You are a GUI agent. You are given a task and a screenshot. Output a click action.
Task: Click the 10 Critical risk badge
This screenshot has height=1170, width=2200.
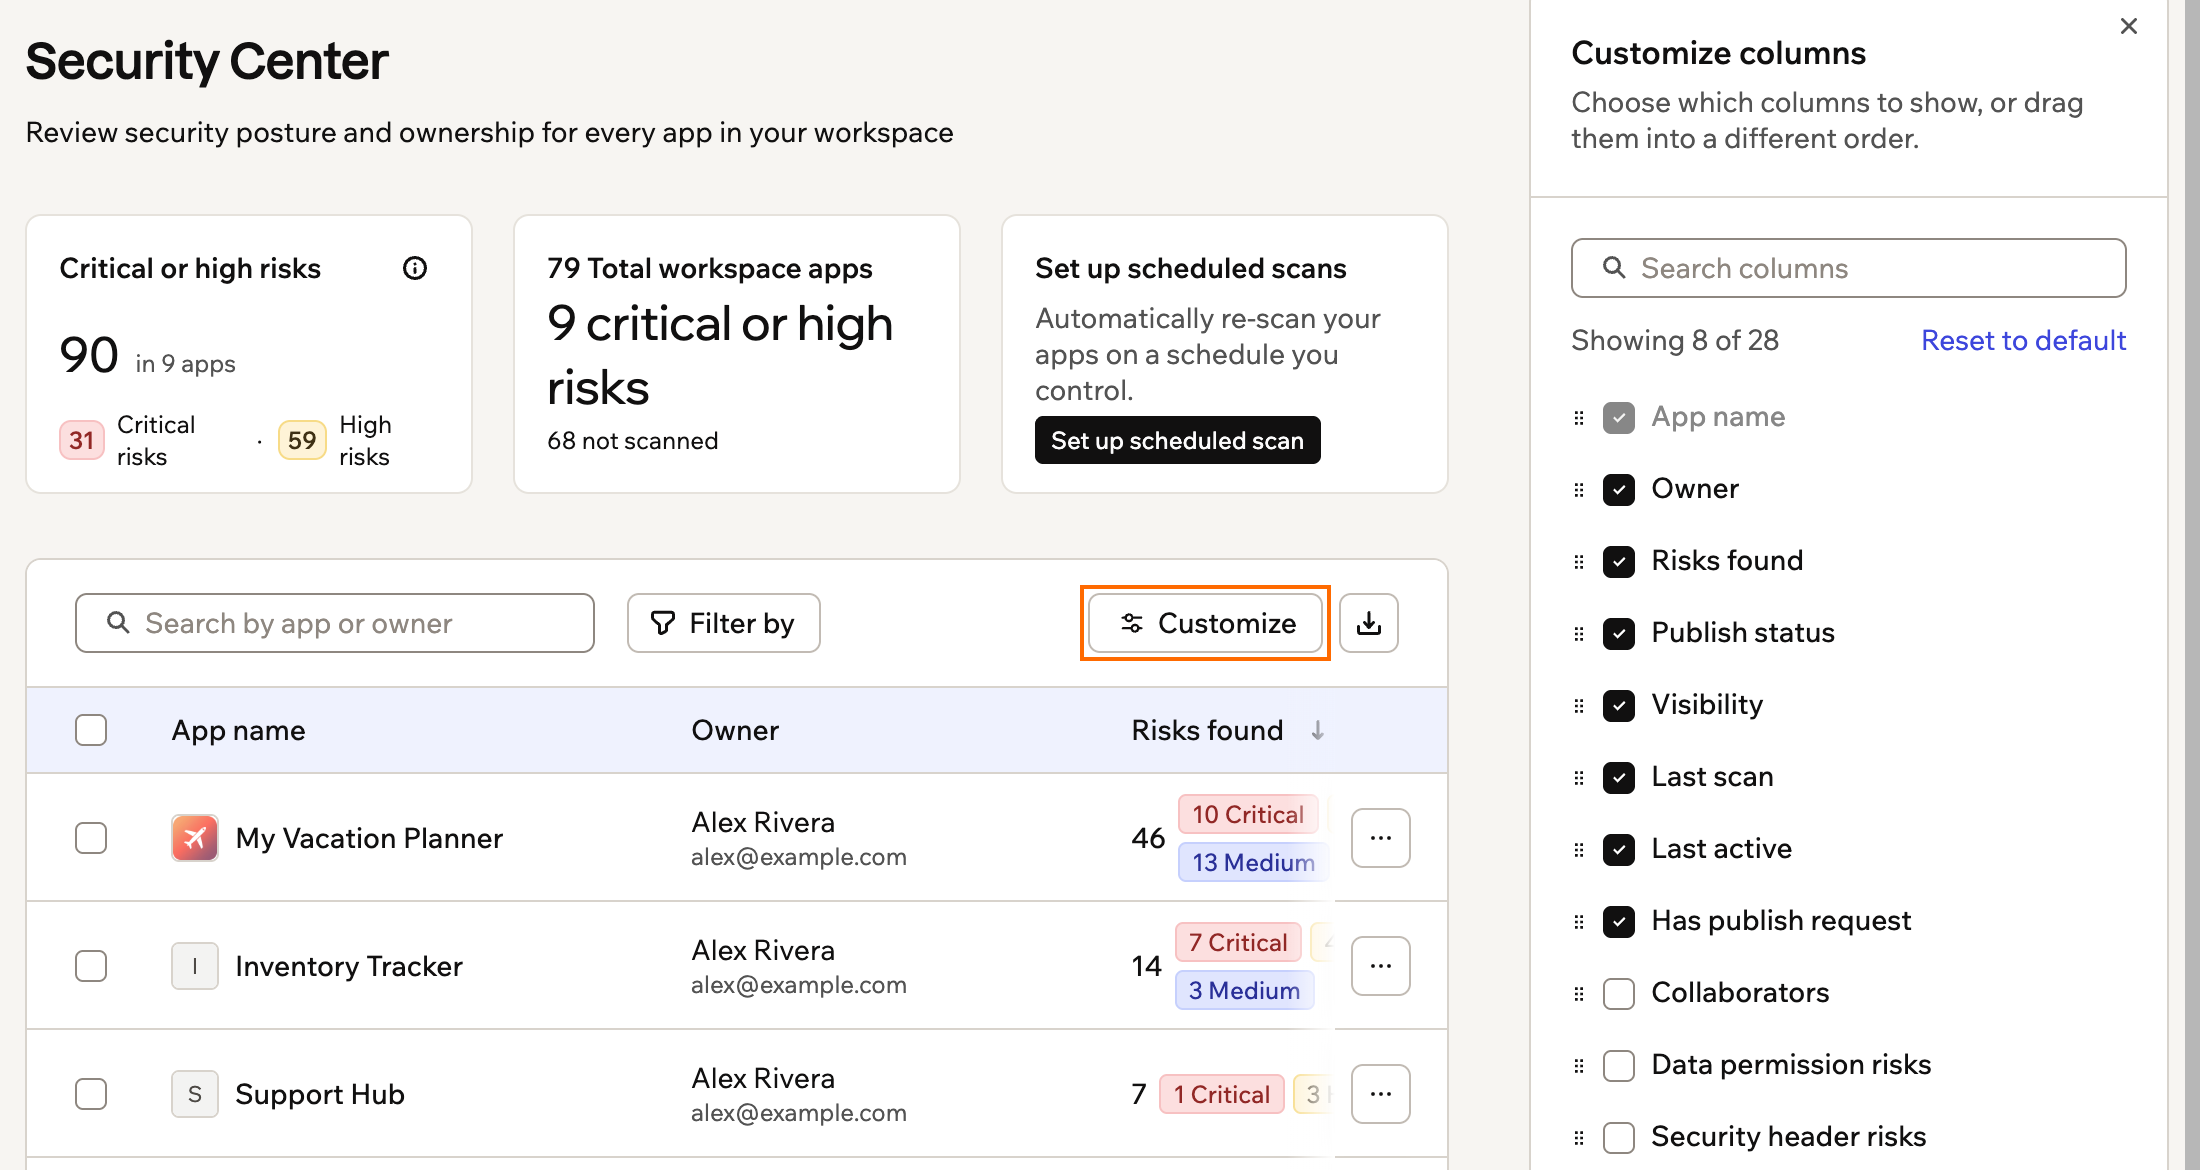[1248, 814]
